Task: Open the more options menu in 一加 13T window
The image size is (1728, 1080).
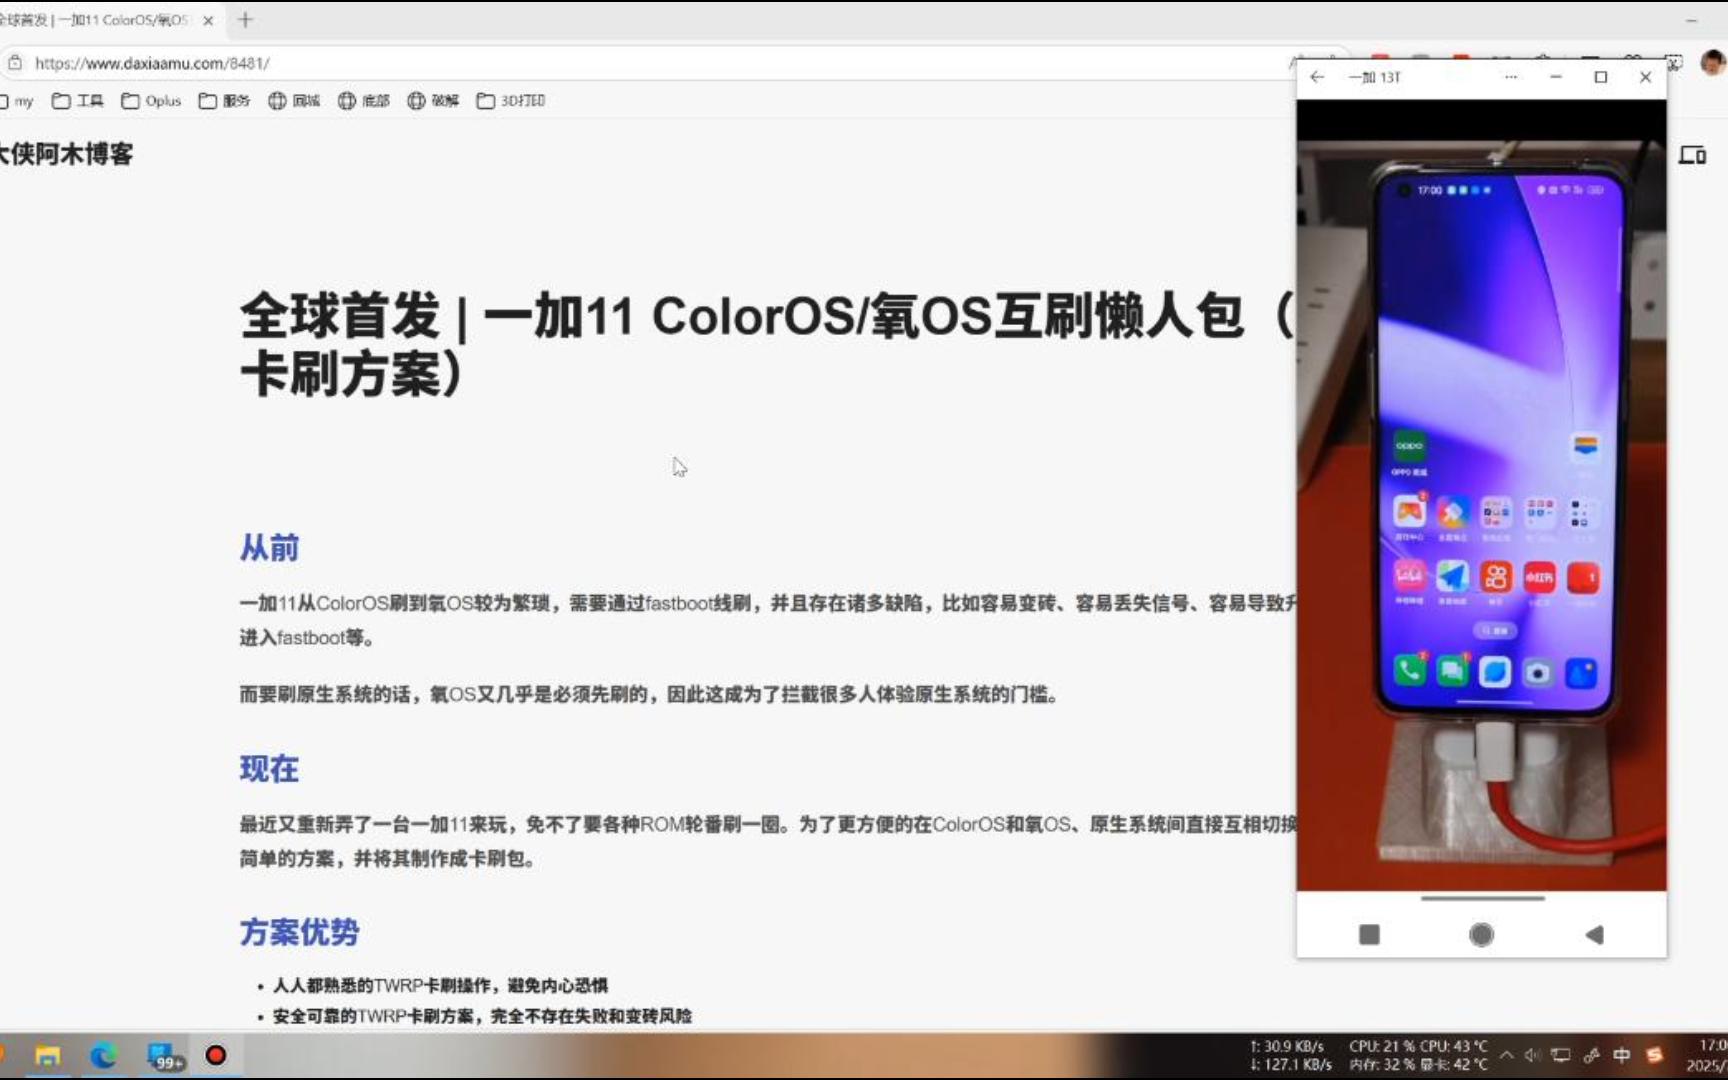Action: click(1511, 77)
